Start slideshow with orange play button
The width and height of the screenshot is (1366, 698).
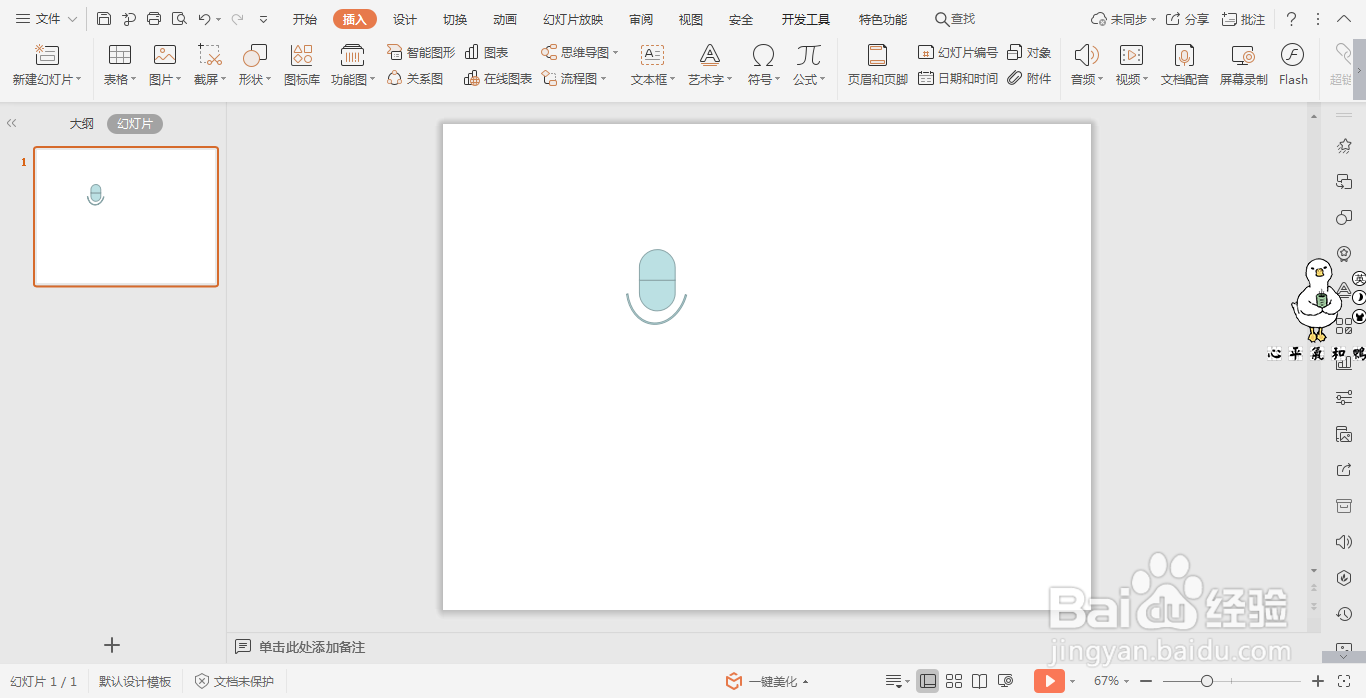(x=1049, y=681)
